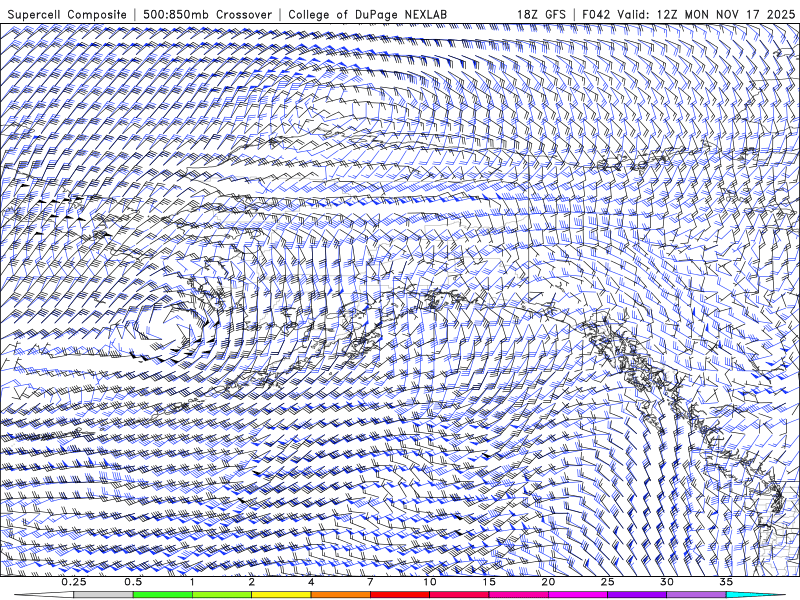
Task: Click the 2 value on color scale
Action: coord(252,582)
